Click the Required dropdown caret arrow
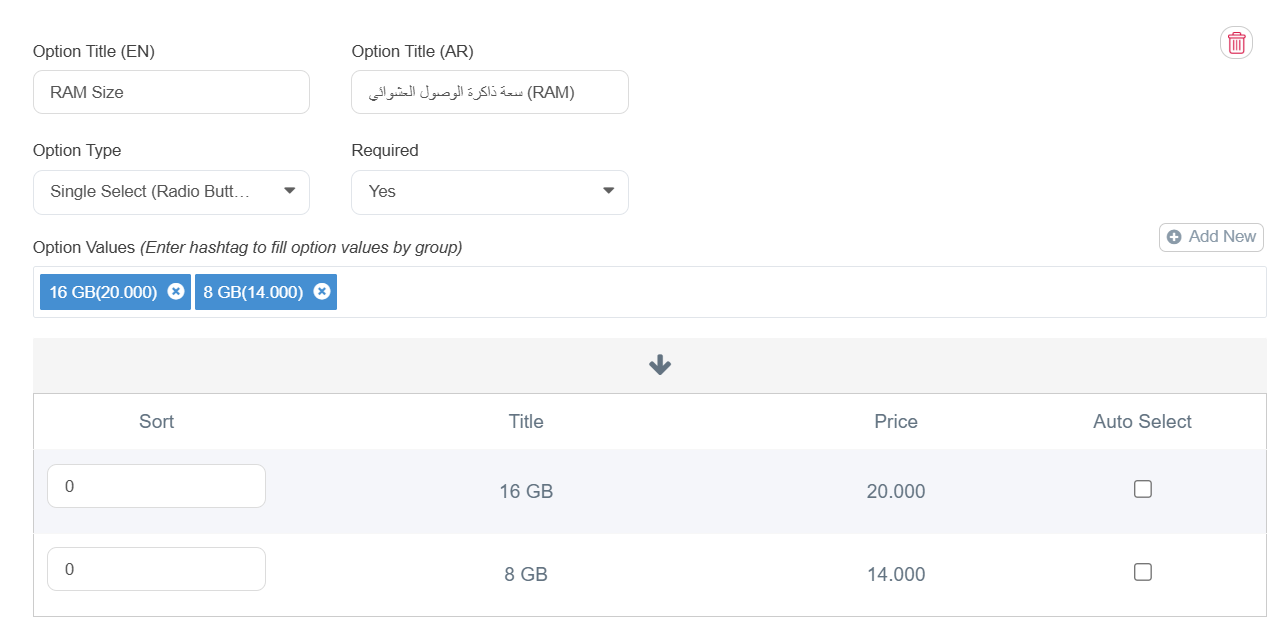This screenshot has height=628, width=1276. point(608,191)
